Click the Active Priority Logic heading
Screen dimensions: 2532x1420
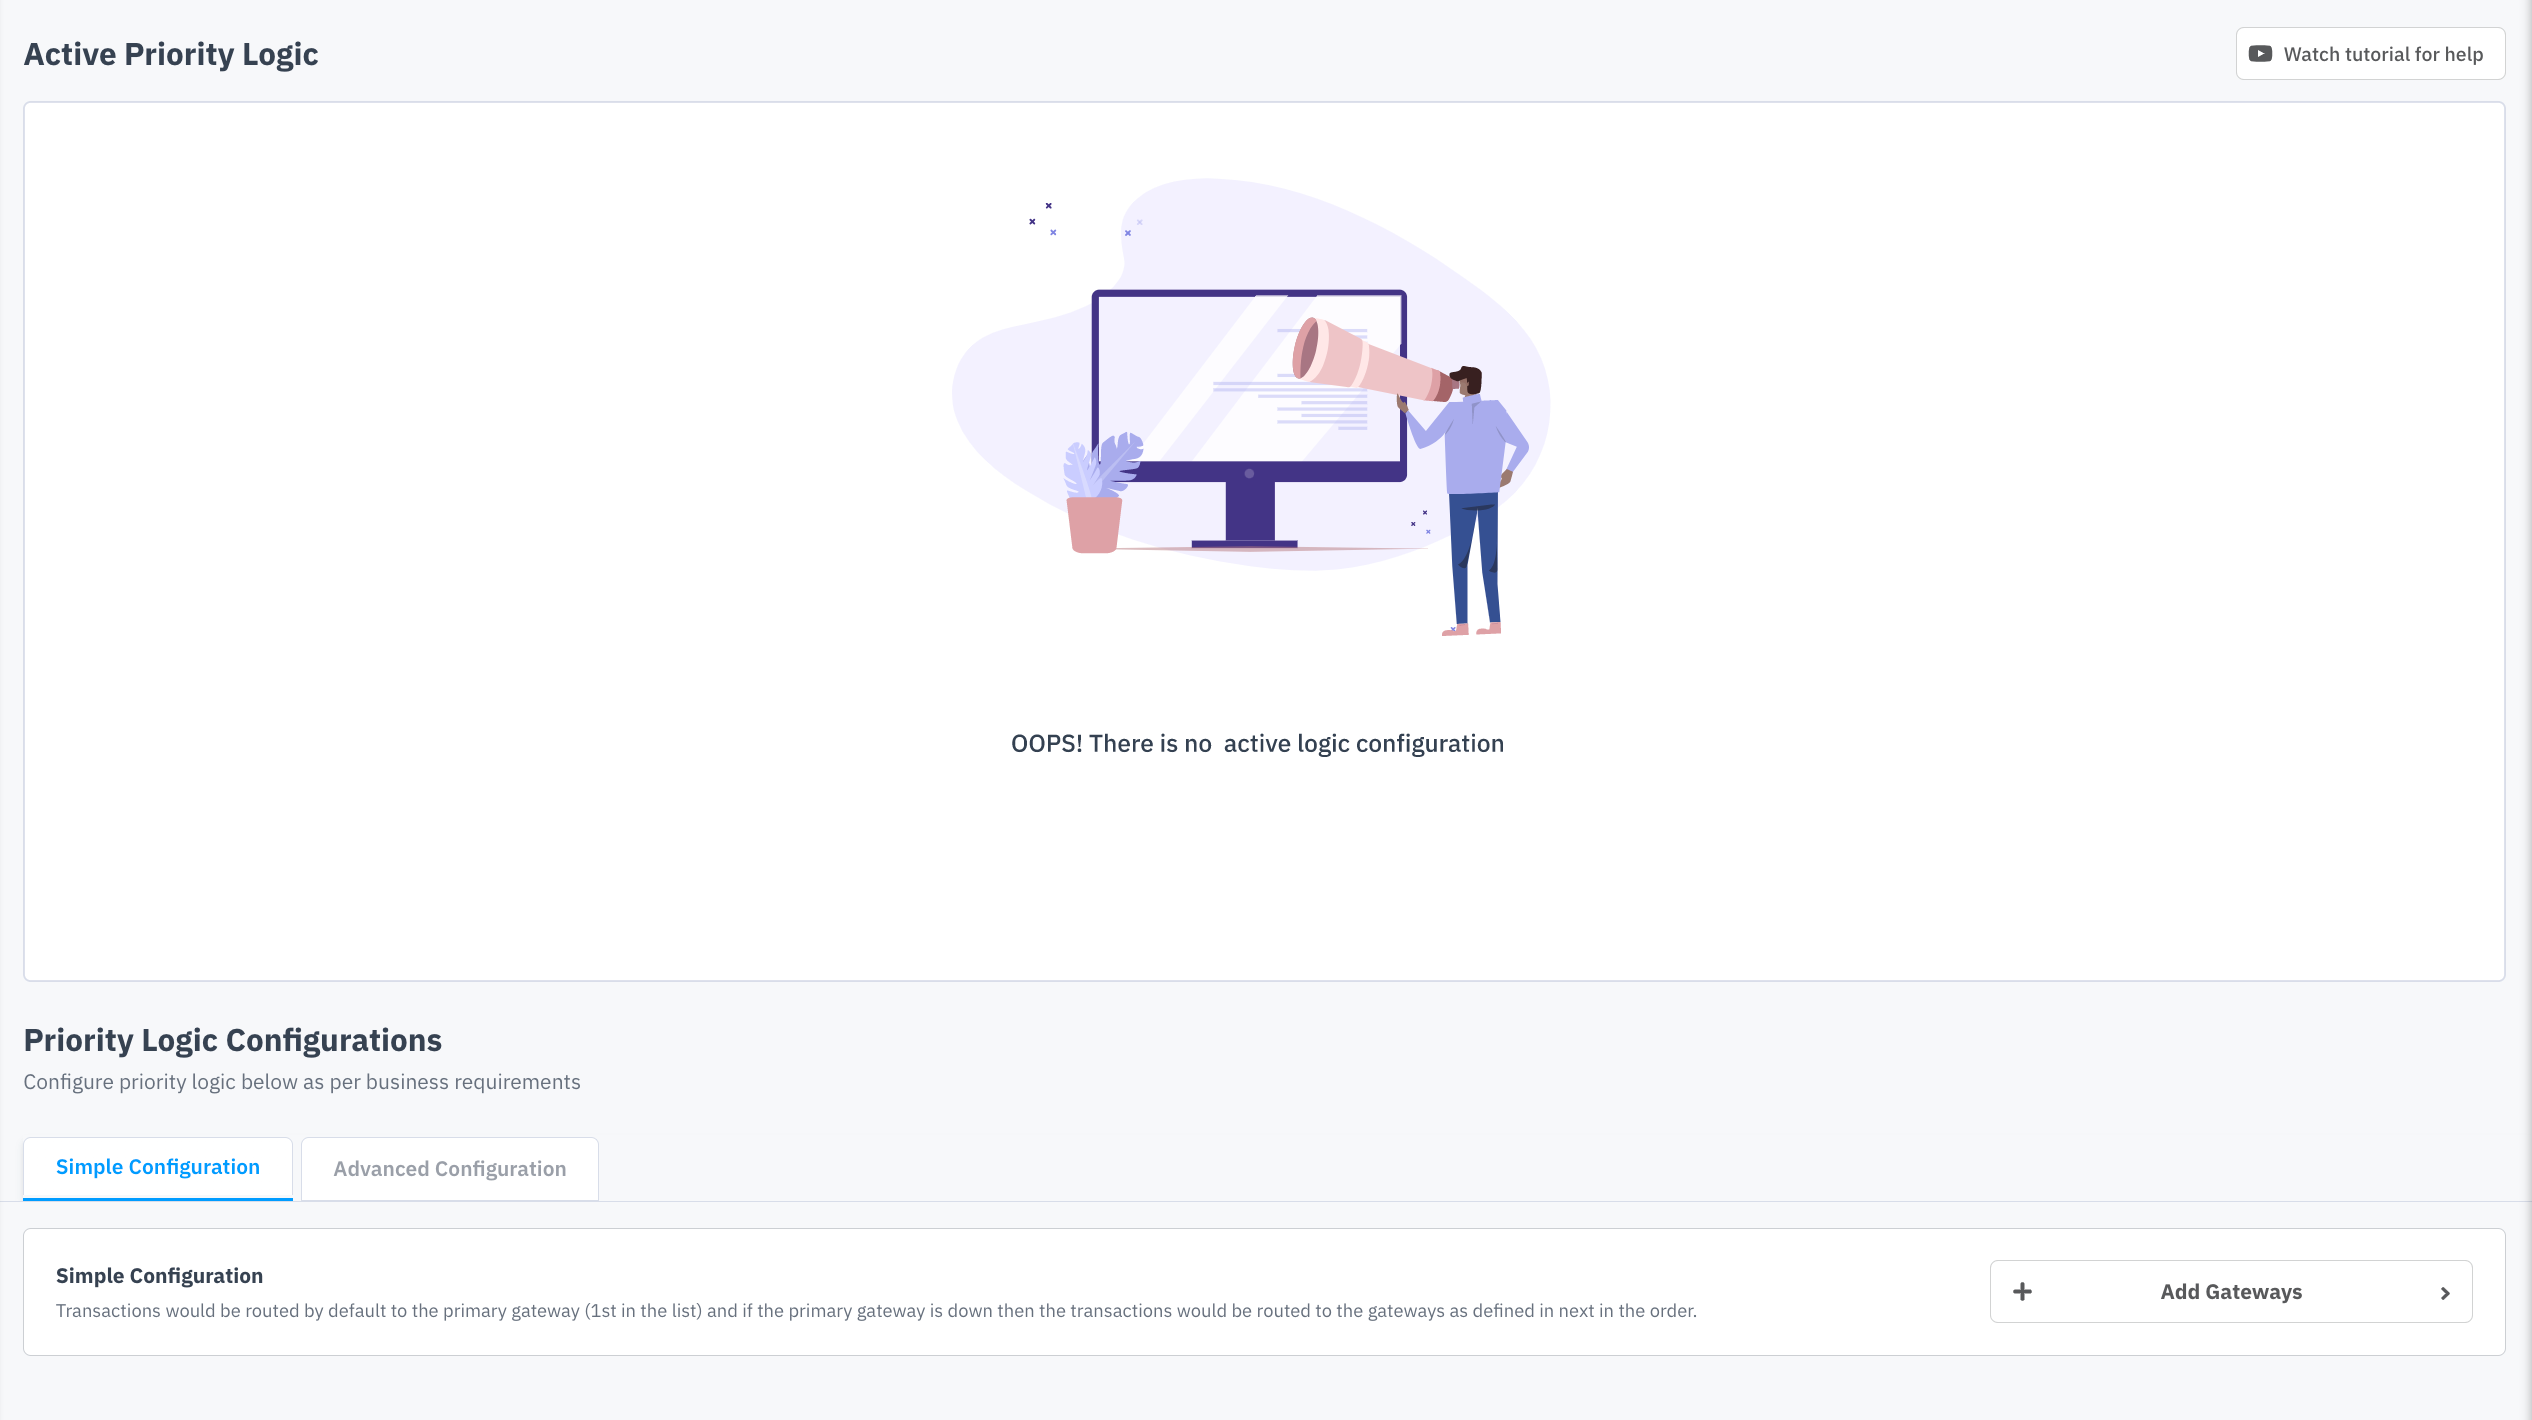click(x=171, y=54)
